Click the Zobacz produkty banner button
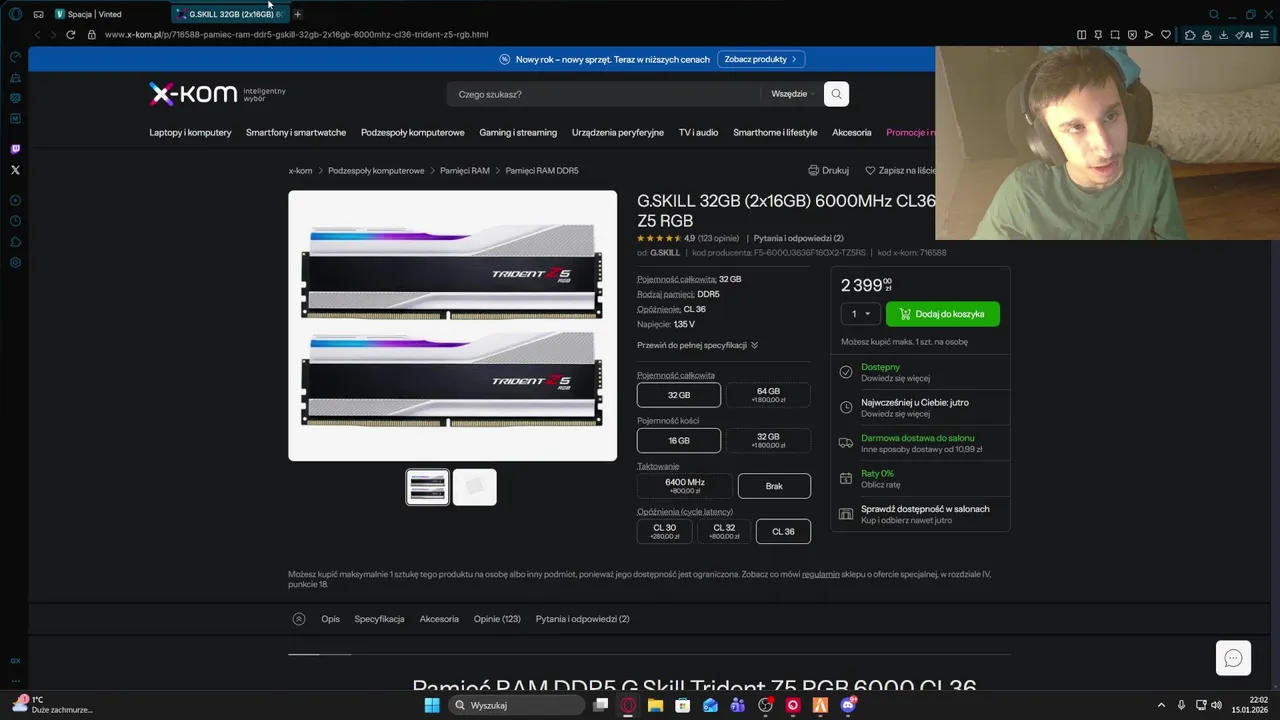 point(761,59)
